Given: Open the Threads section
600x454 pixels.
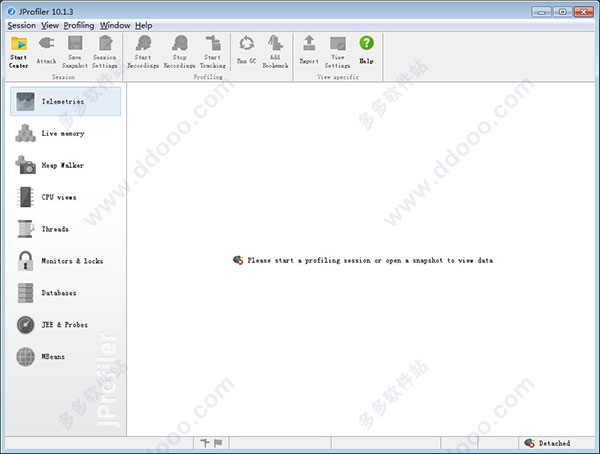Looking at the screenshot, I should [x=65, y=229].
